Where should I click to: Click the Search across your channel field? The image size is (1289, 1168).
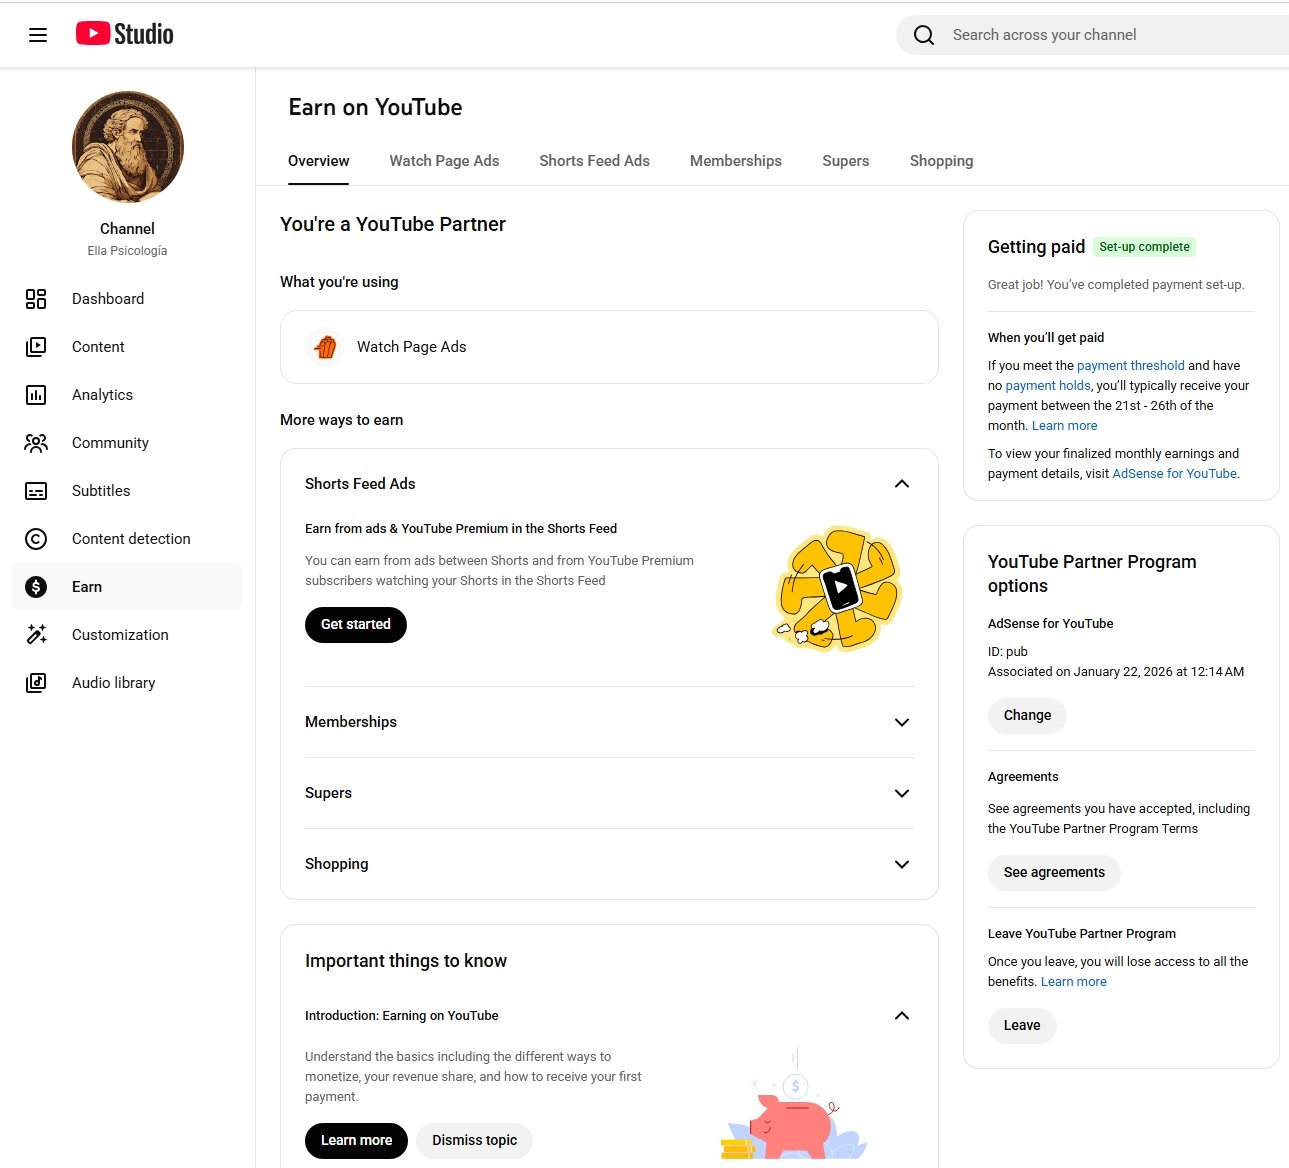tap(1100, 35)
